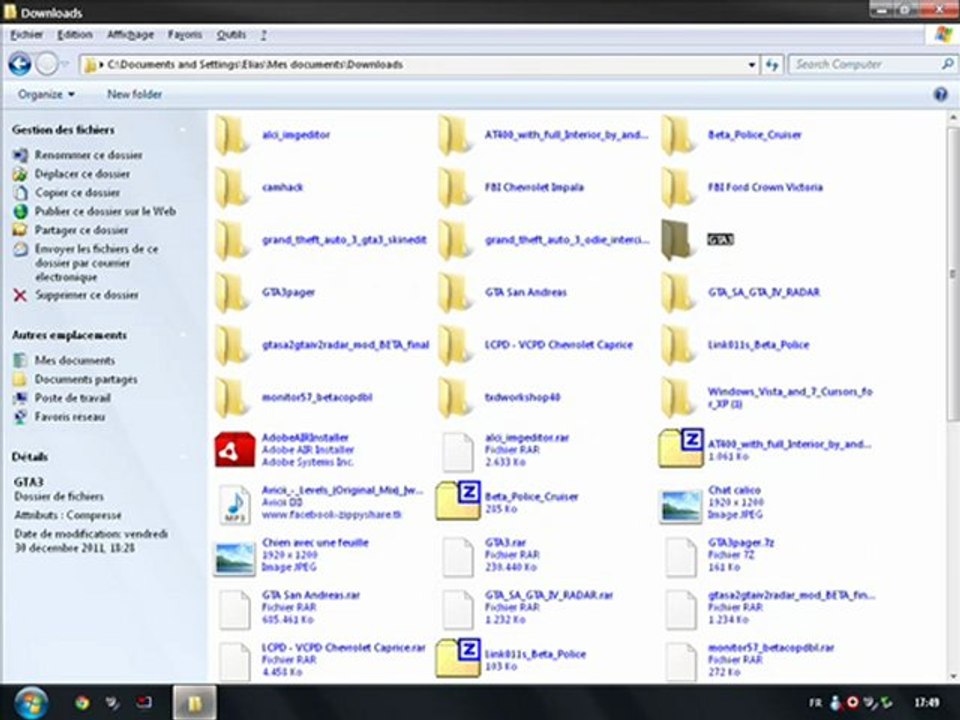The height and width of the screenshot is (720, 960).
Task: Click the Explorer folder taskbar button
Action: click(194, 703)
